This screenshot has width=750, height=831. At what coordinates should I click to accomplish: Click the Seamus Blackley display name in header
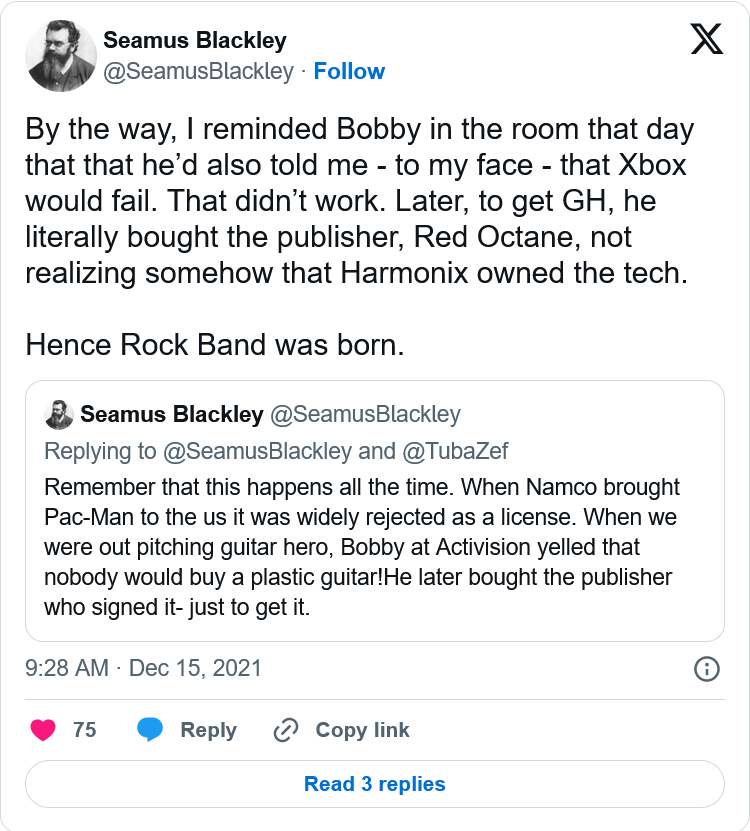(195, 41)
